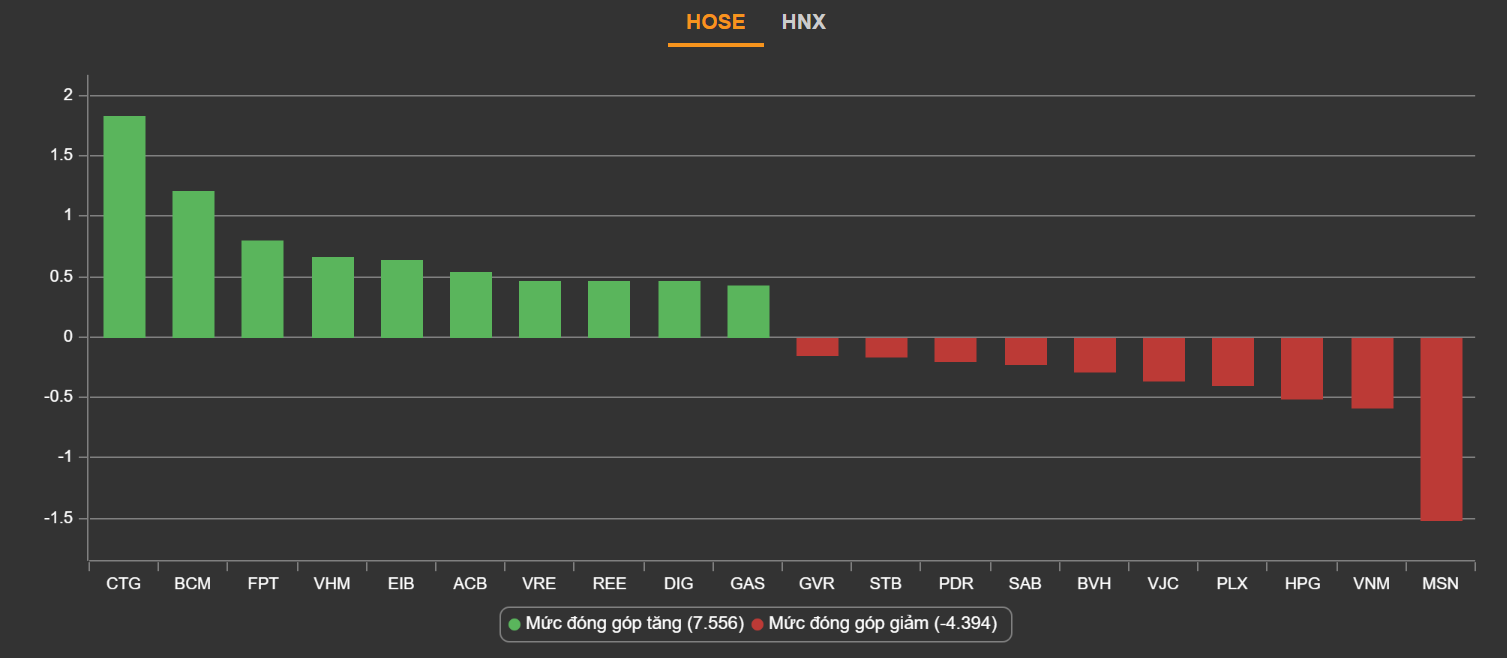Screen dimensions: 1507x658
Task: Click the DIG axis label
Action: (678, 583)
